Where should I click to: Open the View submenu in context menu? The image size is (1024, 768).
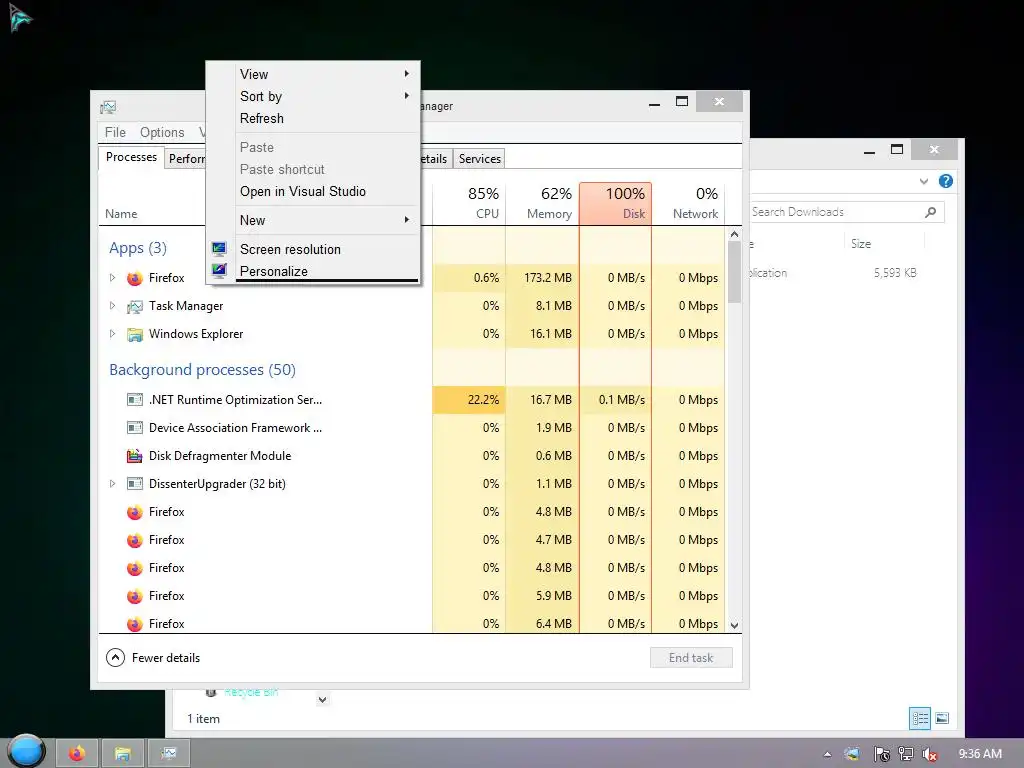pos(327,74)
